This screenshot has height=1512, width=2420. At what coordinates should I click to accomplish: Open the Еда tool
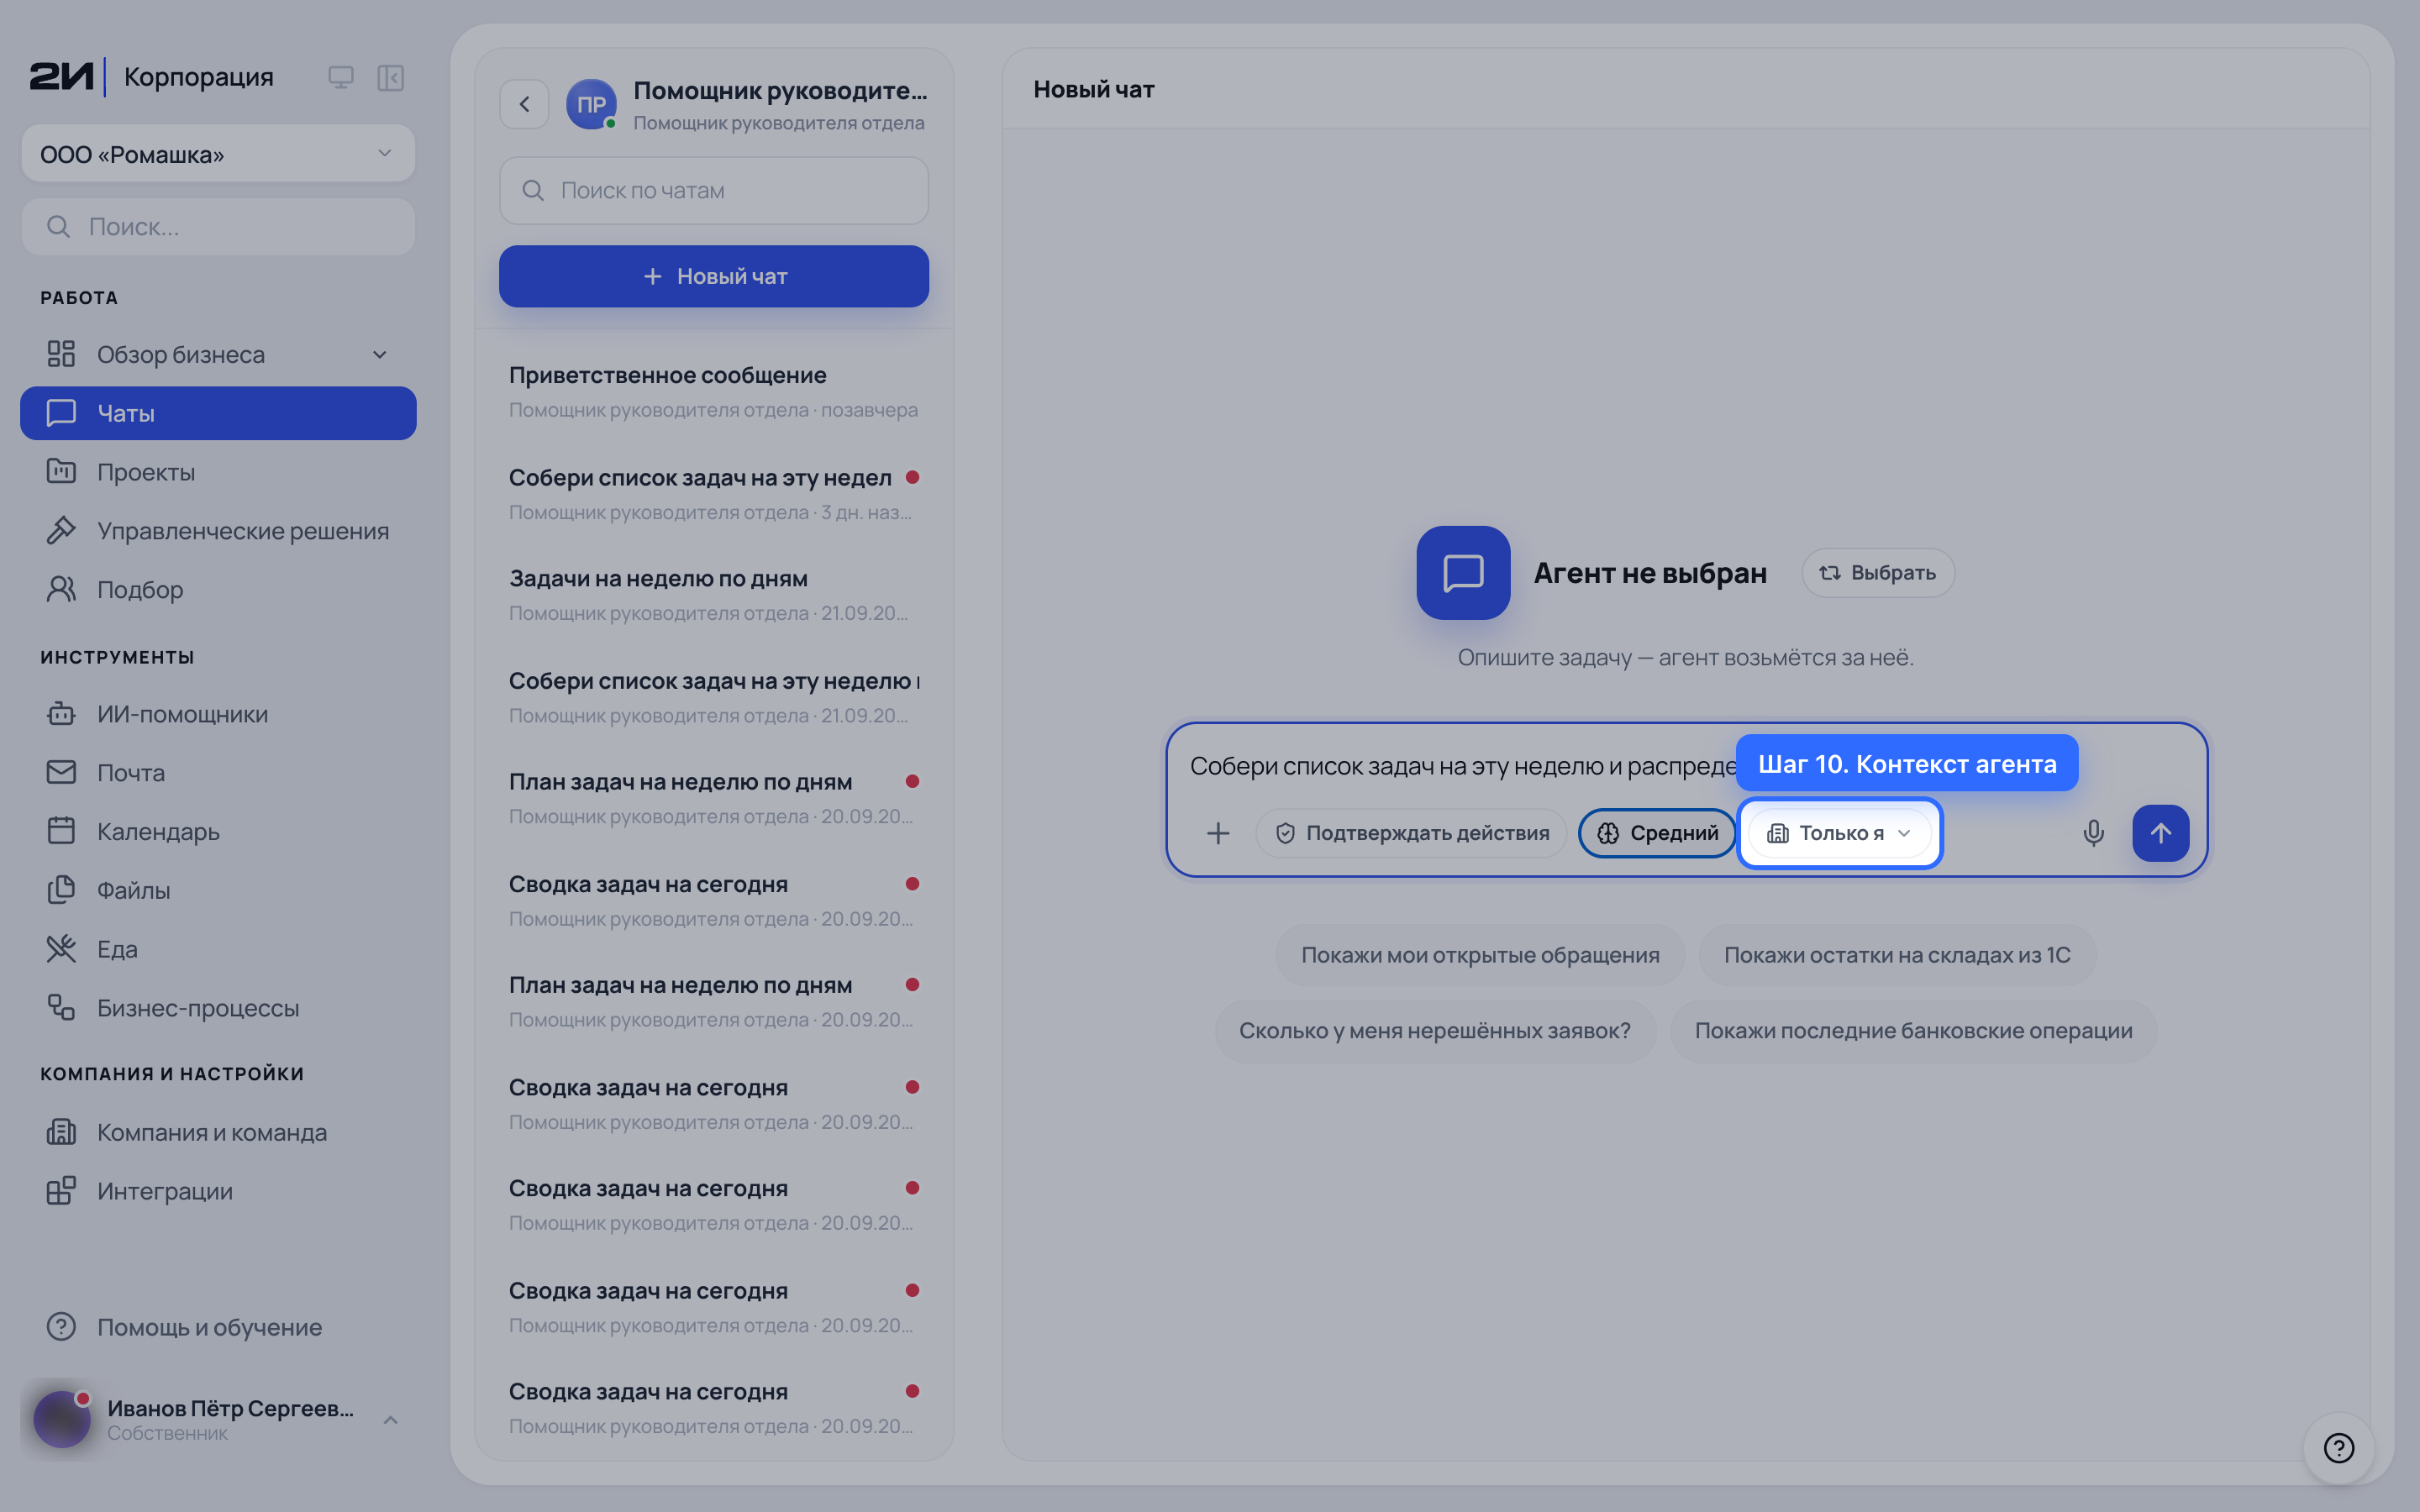click(218, 949)
